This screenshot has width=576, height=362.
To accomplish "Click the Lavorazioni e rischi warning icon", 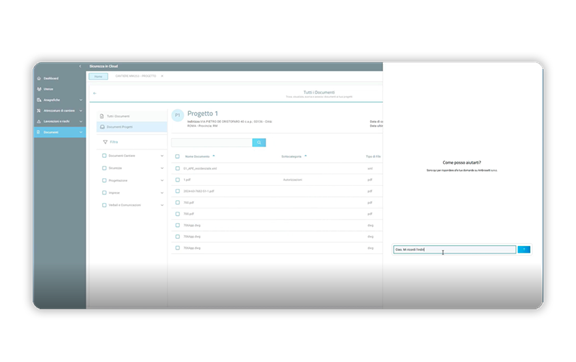I will pos(39,121).
